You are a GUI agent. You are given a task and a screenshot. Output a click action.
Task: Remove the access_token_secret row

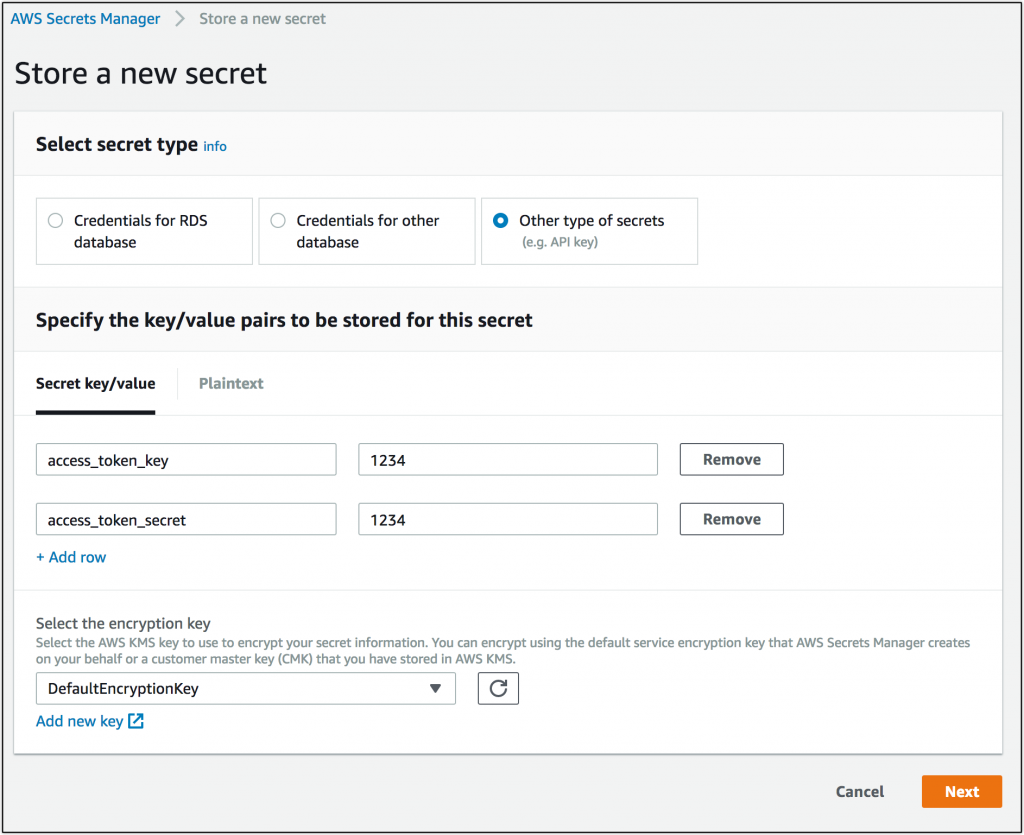click(731, 519)
